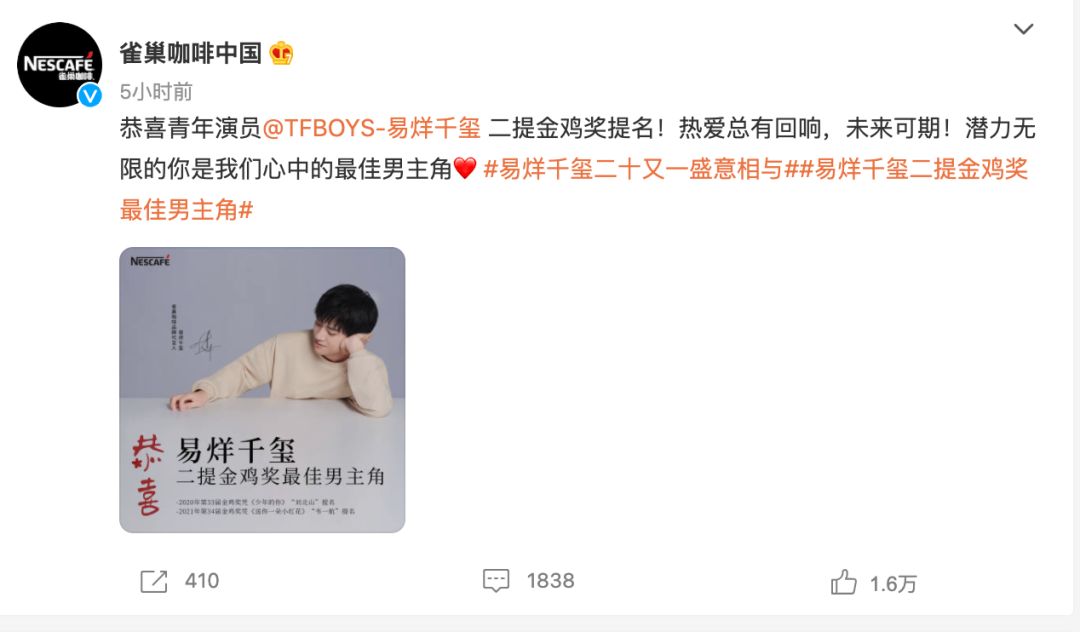Click the Nescafé logo inside the poster image

click(x=150, y=261)
